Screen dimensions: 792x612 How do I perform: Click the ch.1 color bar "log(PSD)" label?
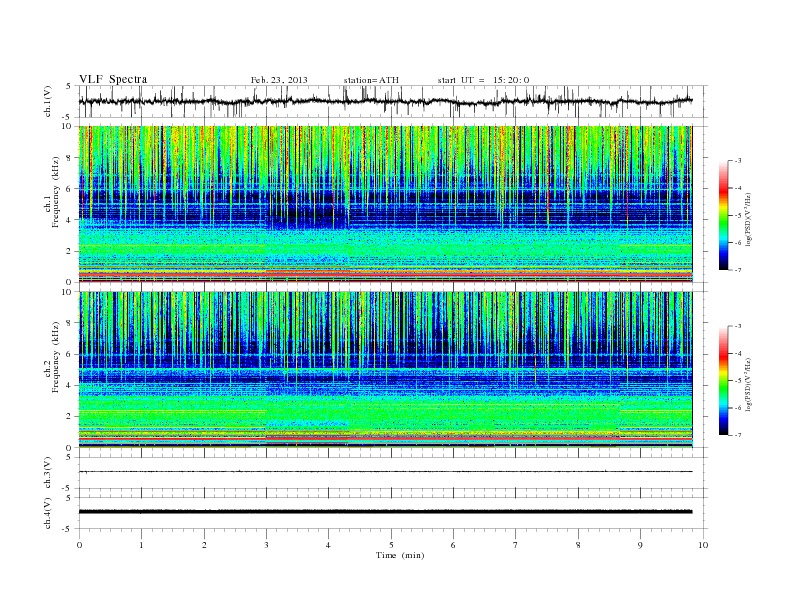tap(748, 218)
